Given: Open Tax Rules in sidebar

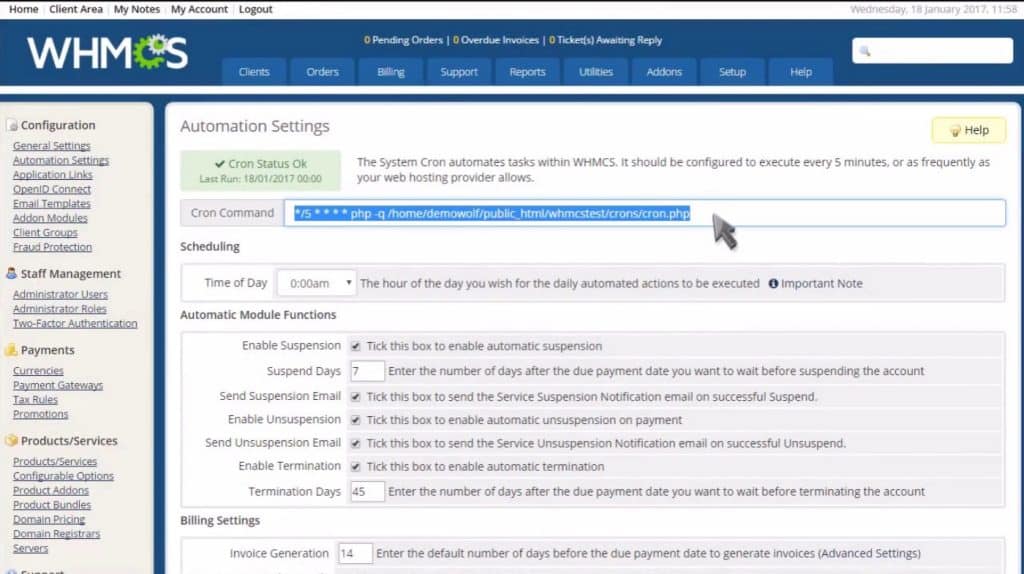Looking at the screenshot, I should click(35, 400).
